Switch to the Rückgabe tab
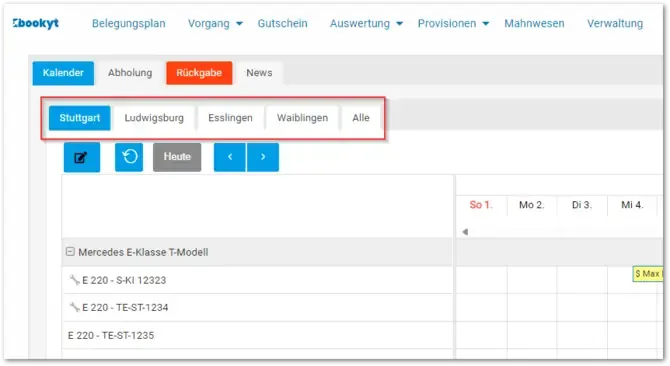 pos(199,73)
